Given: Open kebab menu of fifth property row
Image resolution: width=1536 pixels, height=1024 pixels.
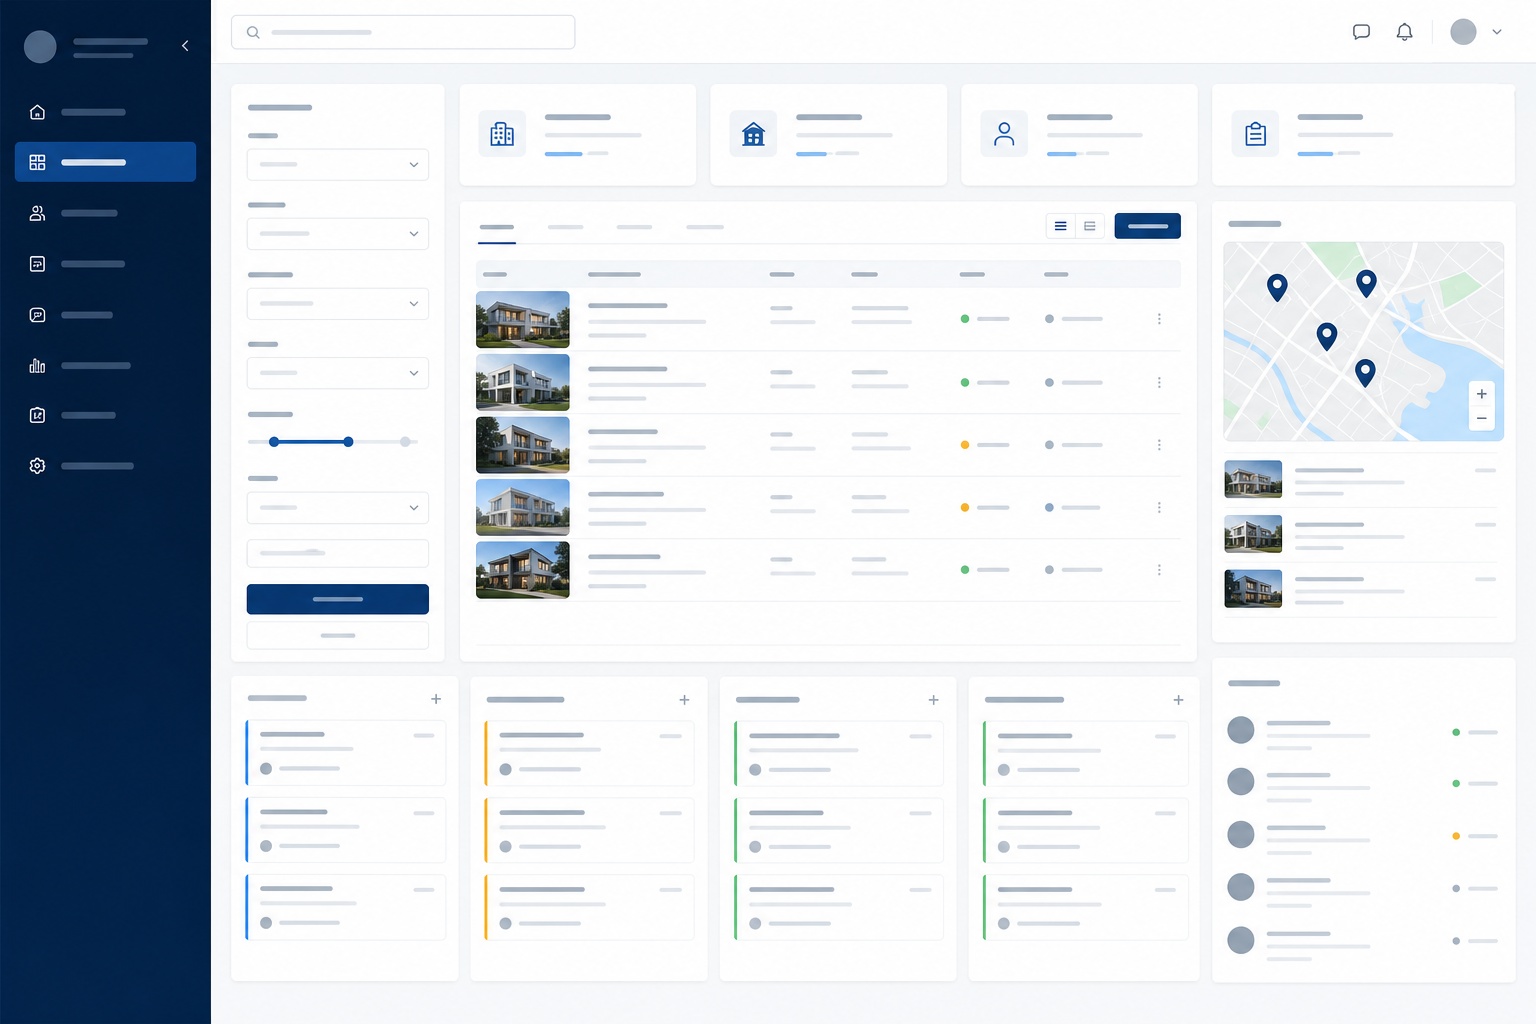Looking at the screenshot, I should tap(1159, 570).
